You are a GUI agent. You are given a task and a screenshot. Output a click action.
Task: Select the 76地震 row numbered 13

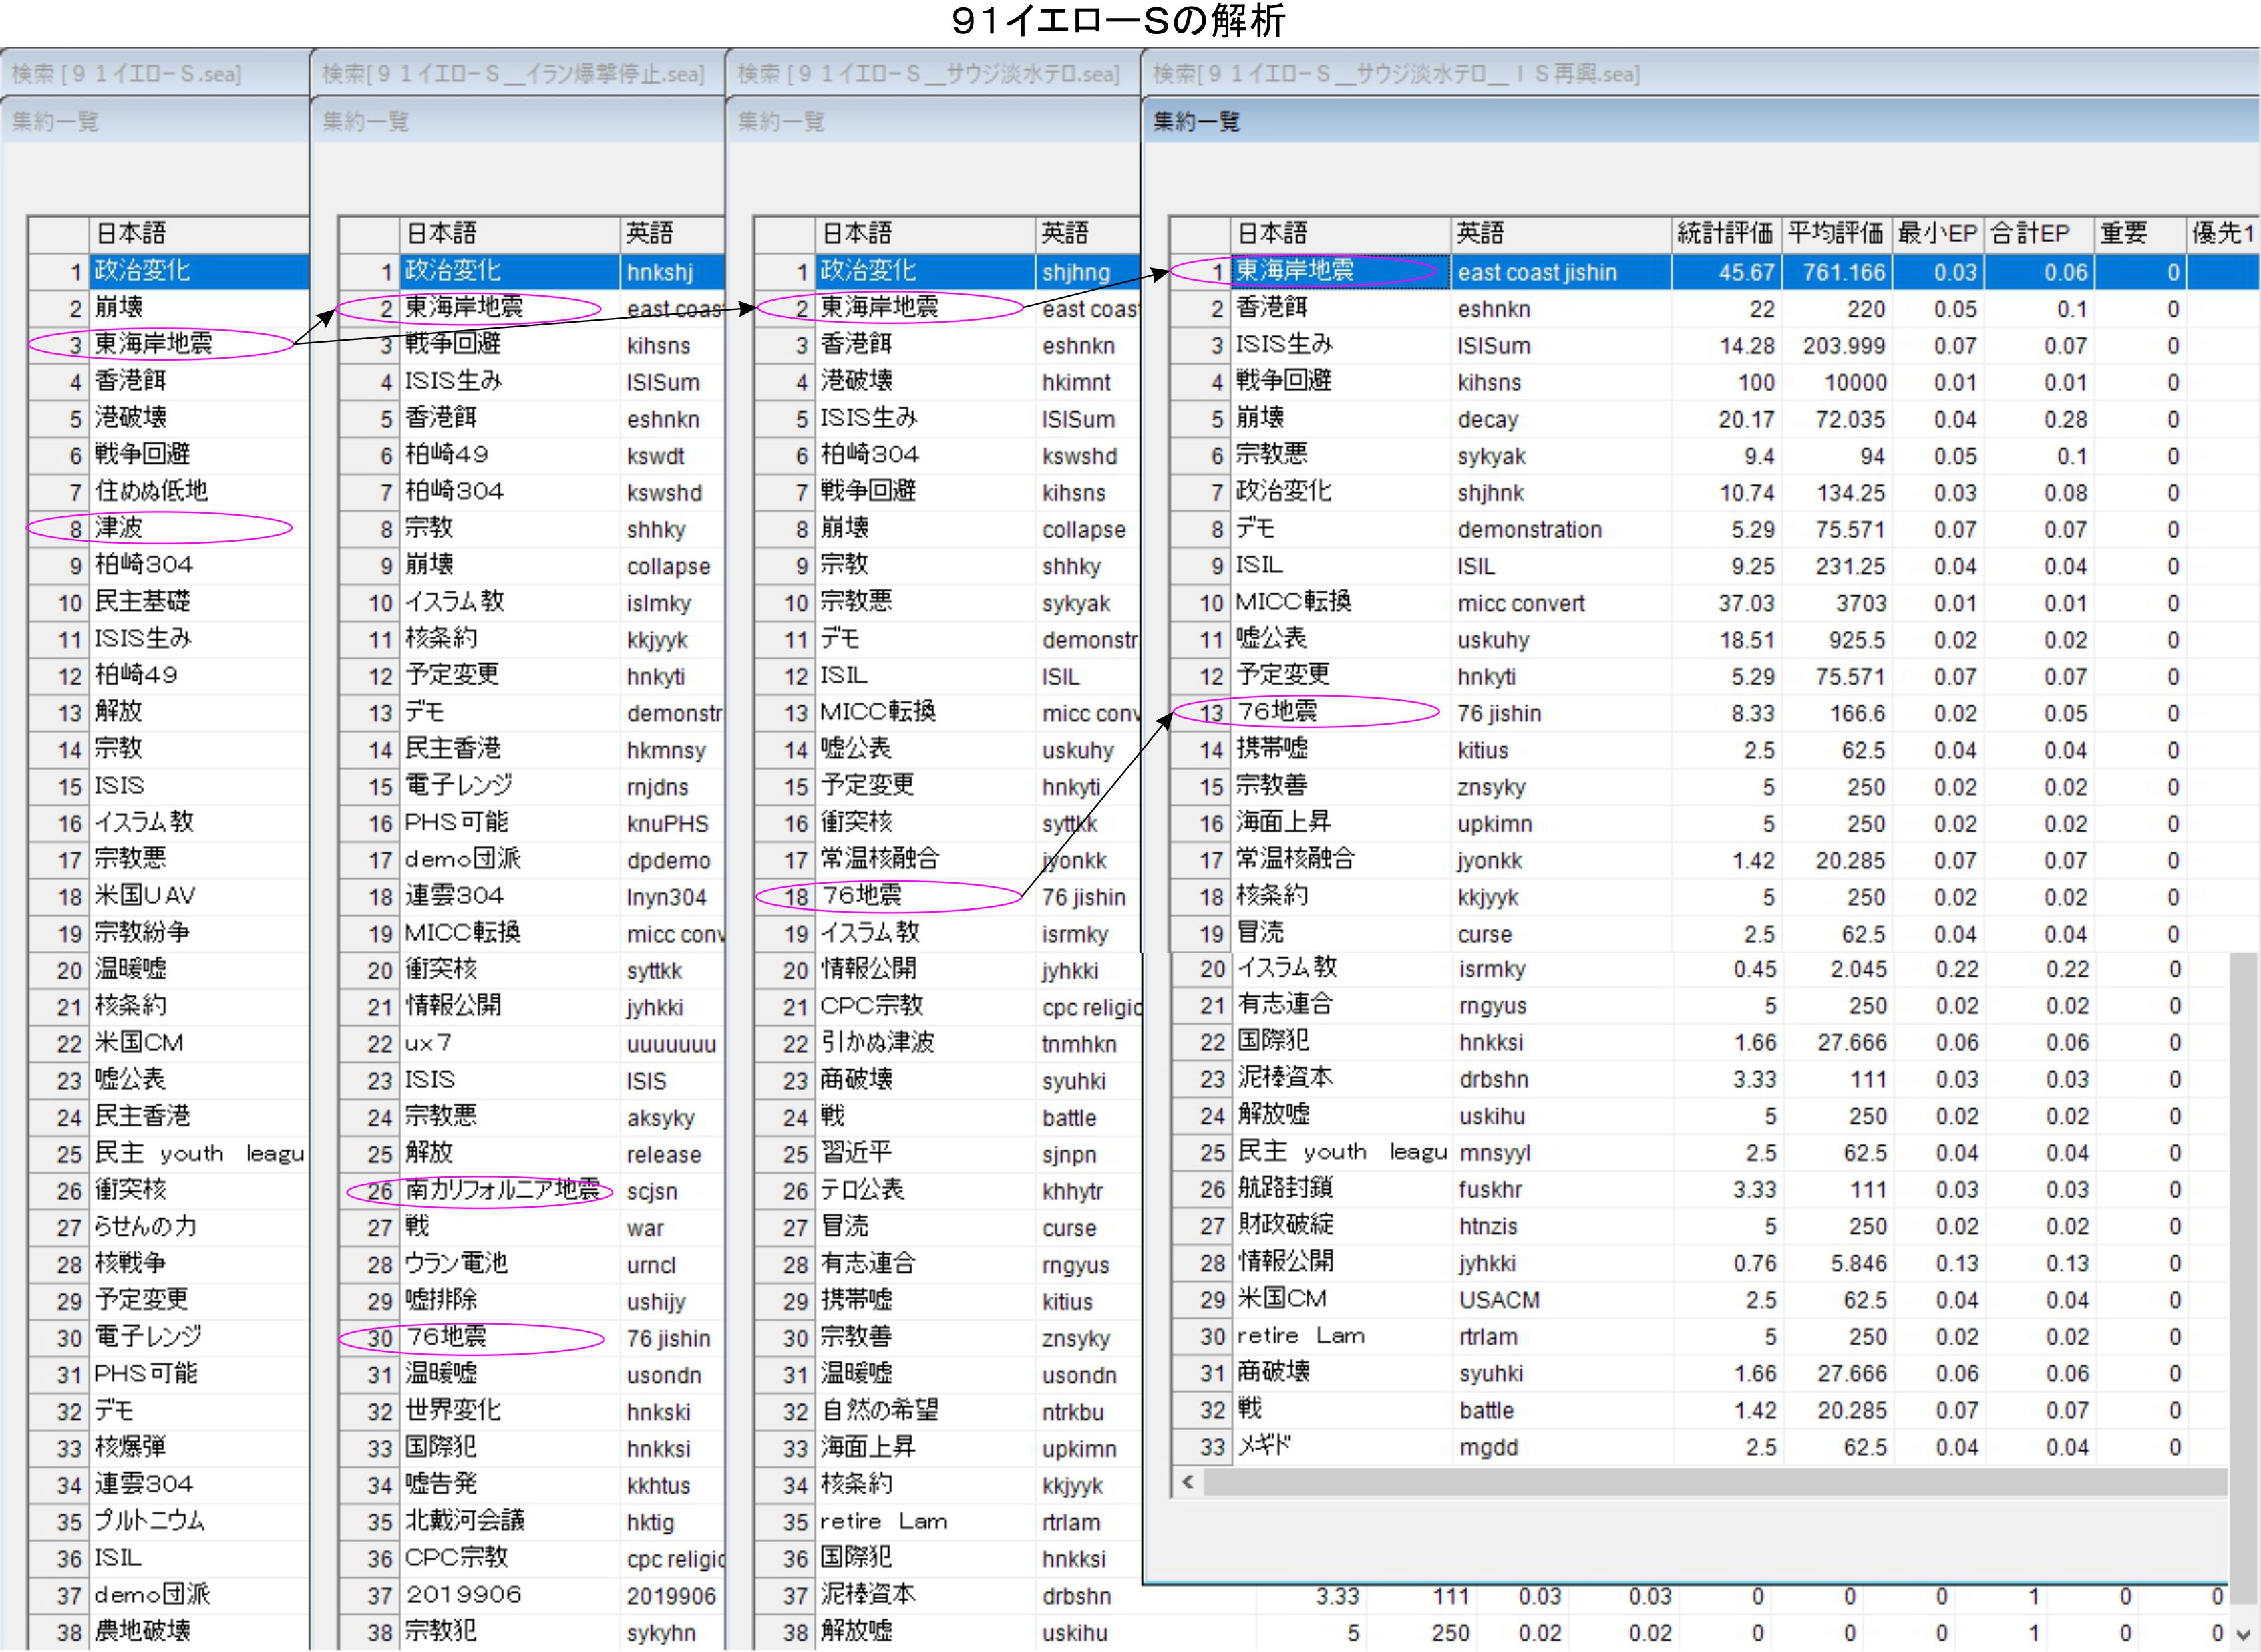1277,712
